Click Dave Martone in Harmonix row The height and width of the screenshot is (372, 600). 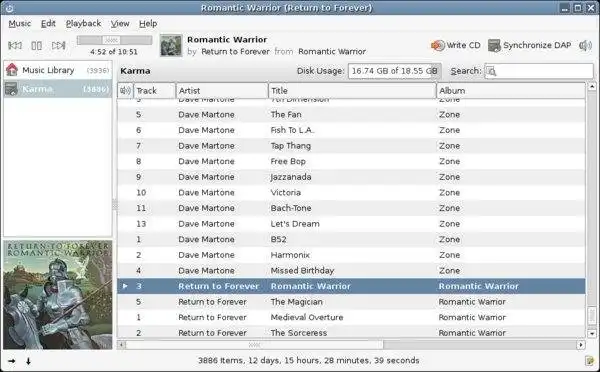(x=206, y=255)
